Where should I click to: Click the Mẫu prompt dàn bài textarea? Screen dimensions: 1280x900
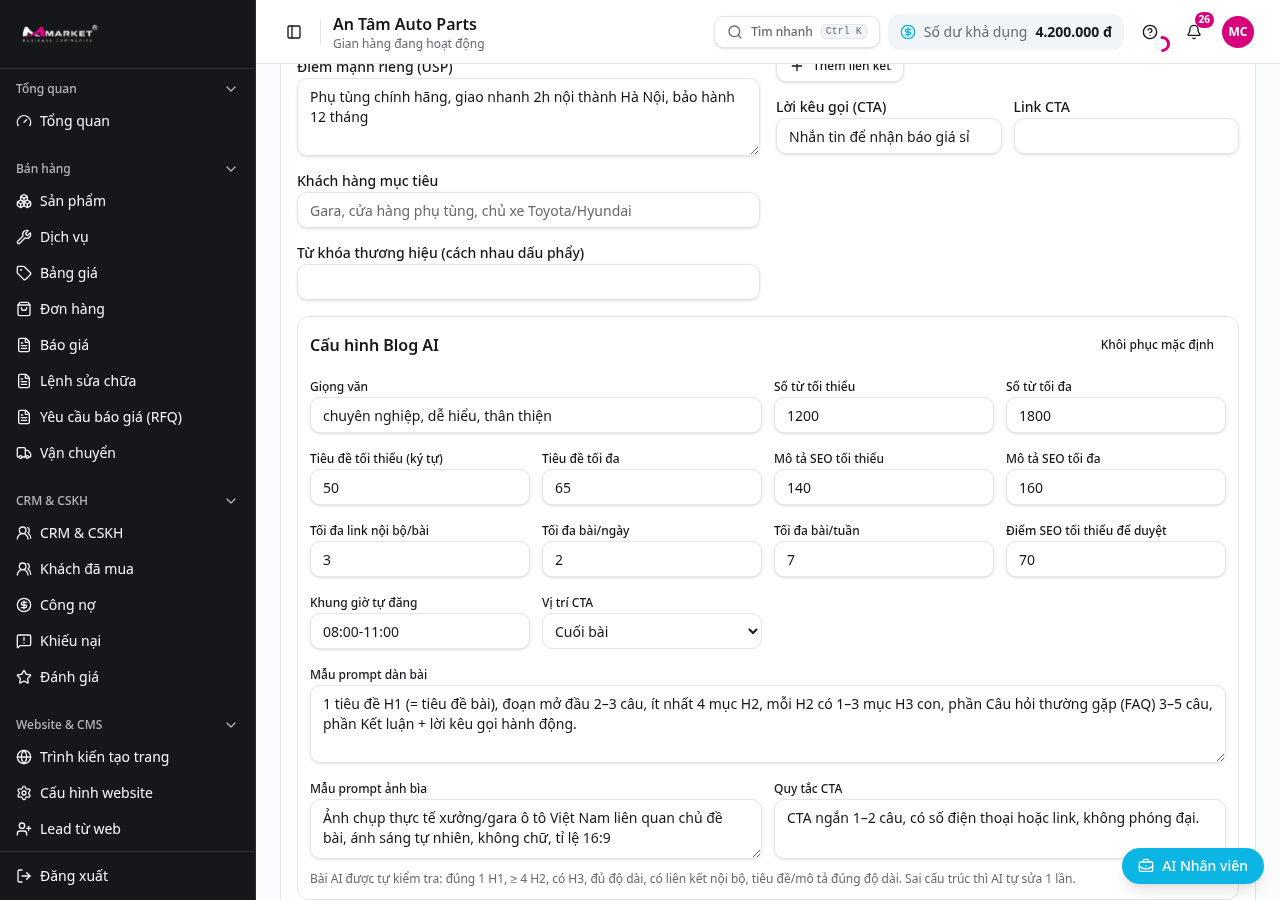click(768, 724)
